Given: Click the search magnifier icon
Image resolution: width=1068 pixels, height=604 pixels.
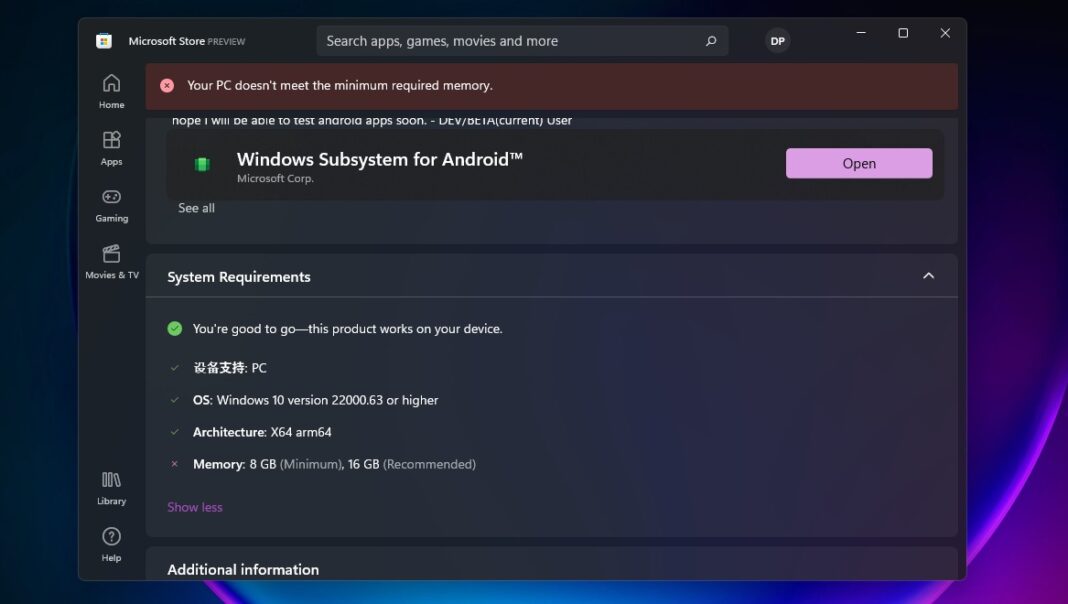Looking at the screenshot, I should pos(711,41).
